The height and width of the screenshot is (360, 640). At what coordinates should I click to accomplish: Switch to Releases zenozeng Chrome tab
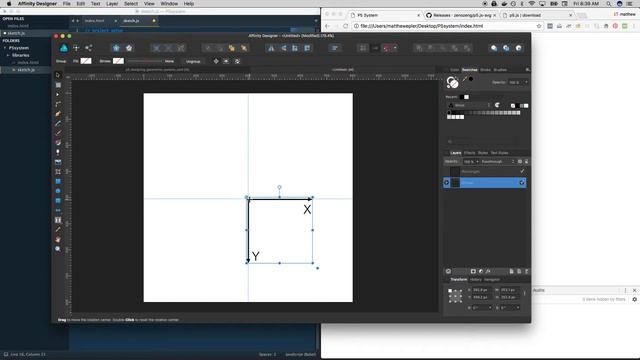(x=461, y=15)
